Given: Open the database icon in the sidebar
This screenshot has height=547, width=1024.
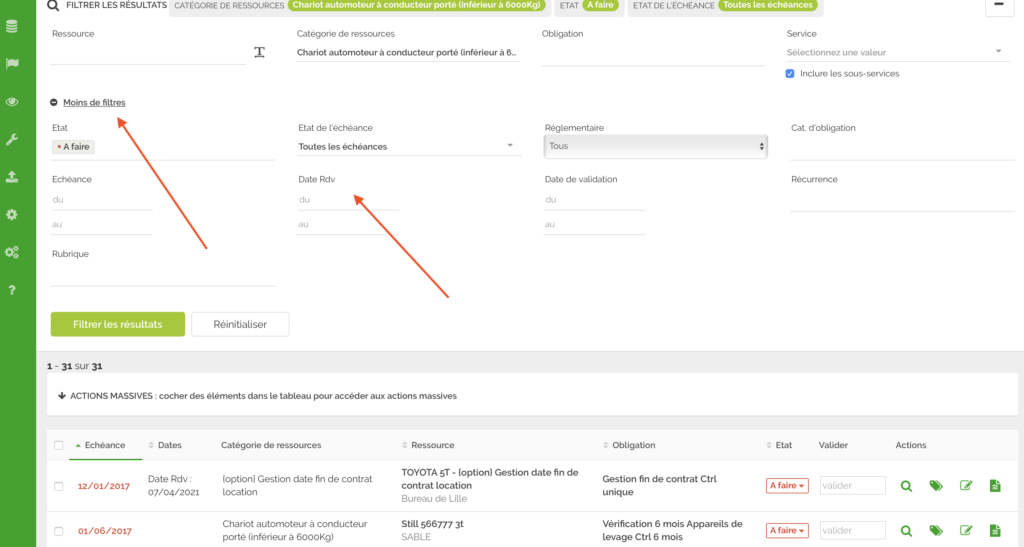Looking at the screenshot, I should coord(12,27).
